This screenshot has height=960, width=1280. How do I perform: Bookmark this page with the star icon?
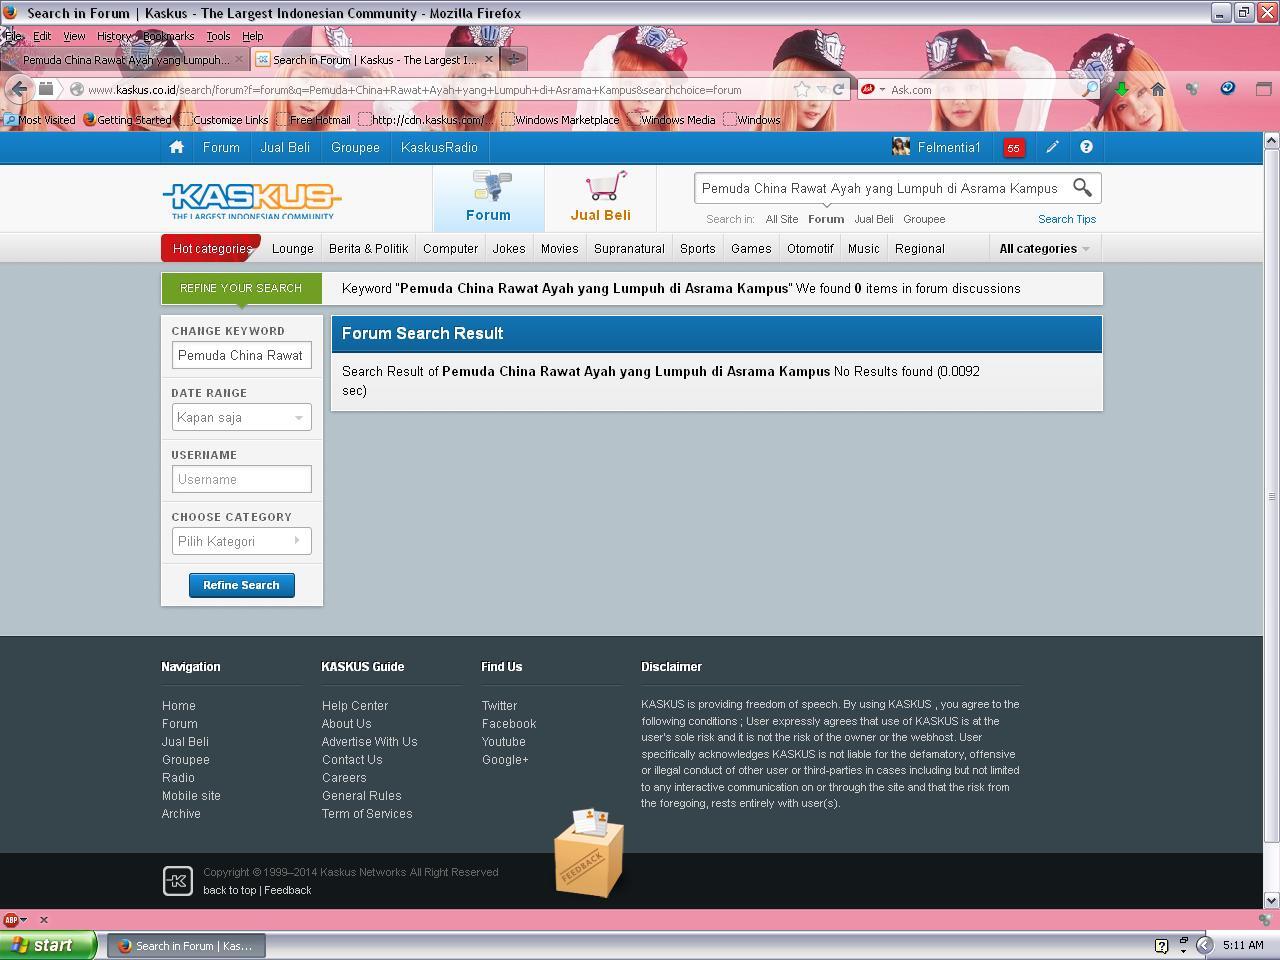801,89
